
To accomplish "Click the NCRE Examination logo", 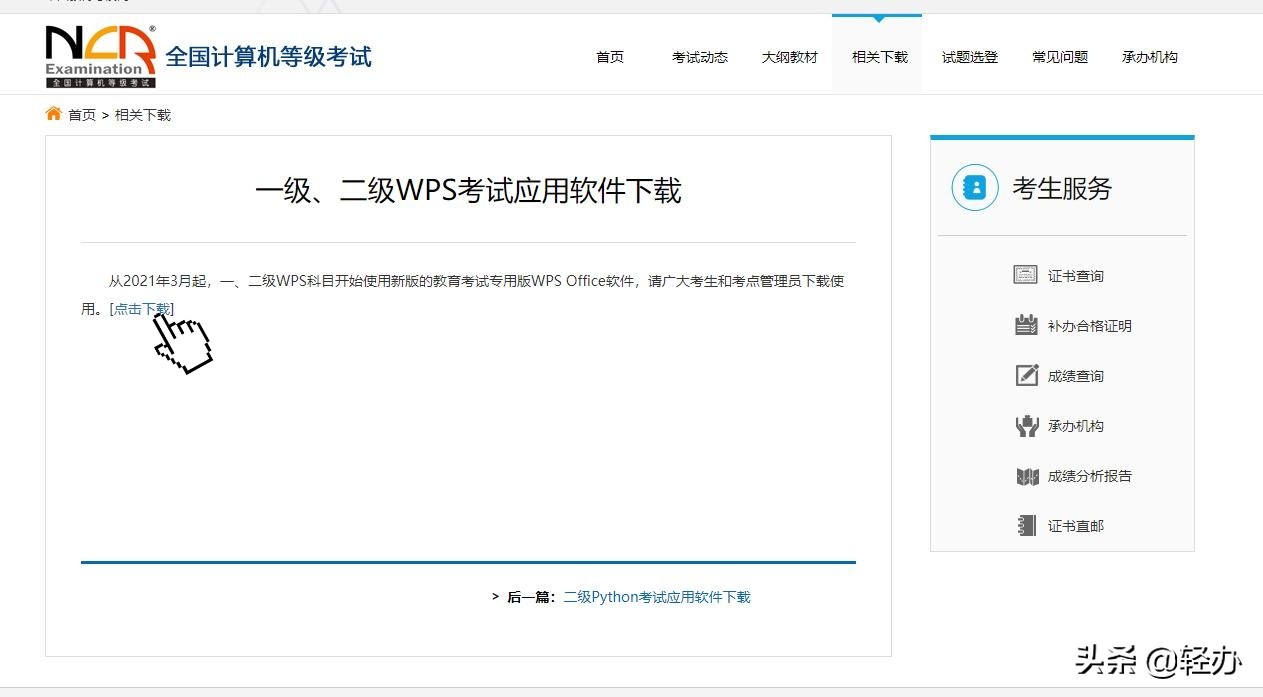I will tap(101, 56).
